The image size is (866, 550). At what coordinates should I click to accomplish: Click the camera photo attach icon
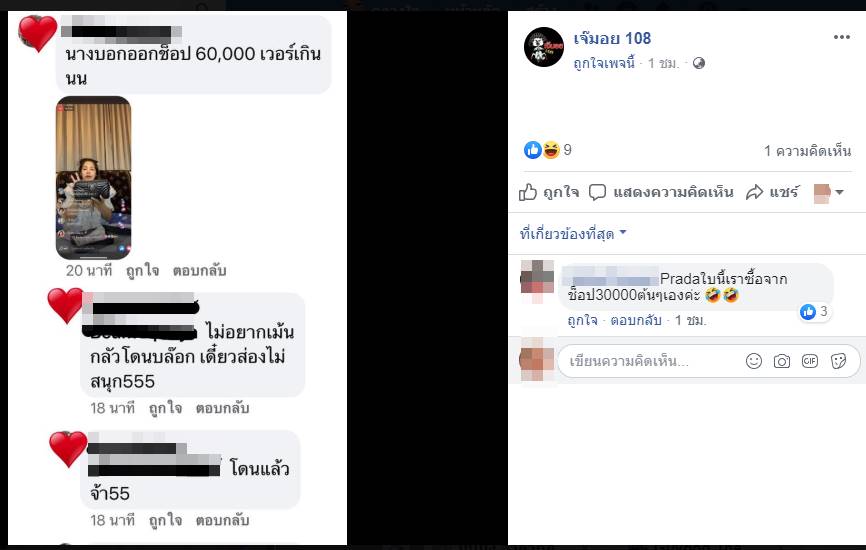pos(781,361)
